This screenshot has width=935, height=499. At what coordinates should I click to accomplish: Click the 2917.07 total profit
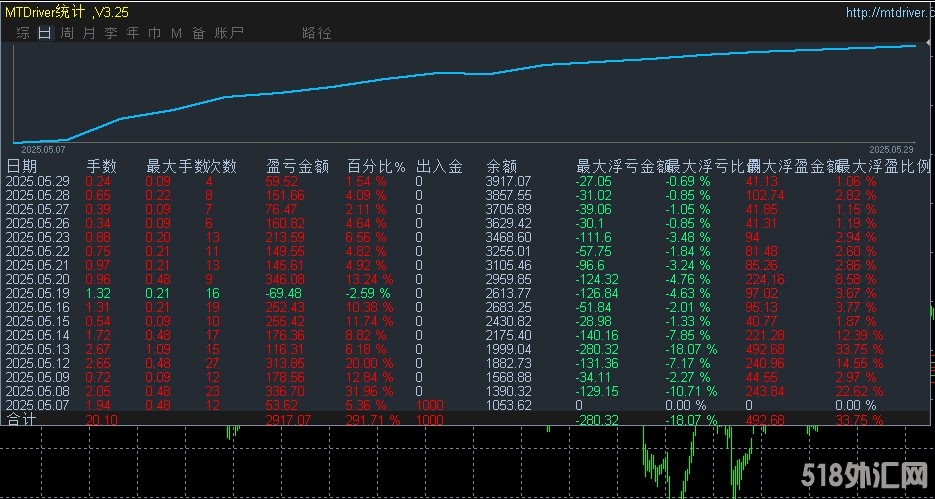[288, 420]
